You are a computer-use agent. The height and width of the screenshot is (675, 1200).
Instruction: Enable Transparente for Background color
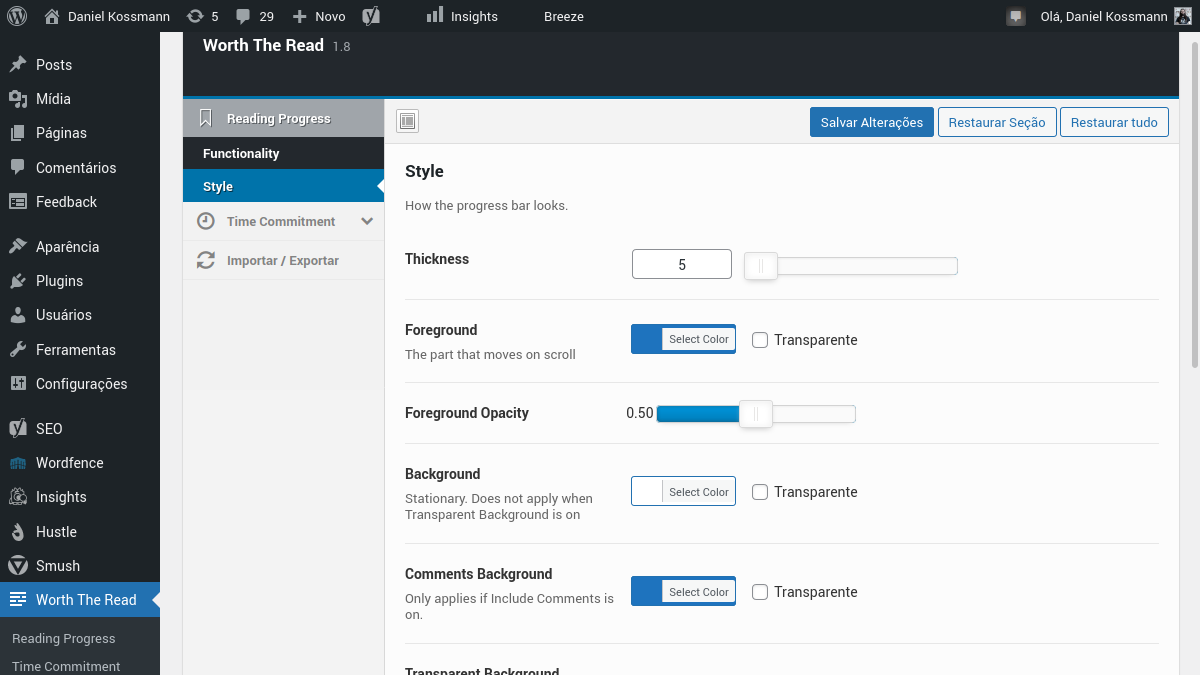(760, 492)
